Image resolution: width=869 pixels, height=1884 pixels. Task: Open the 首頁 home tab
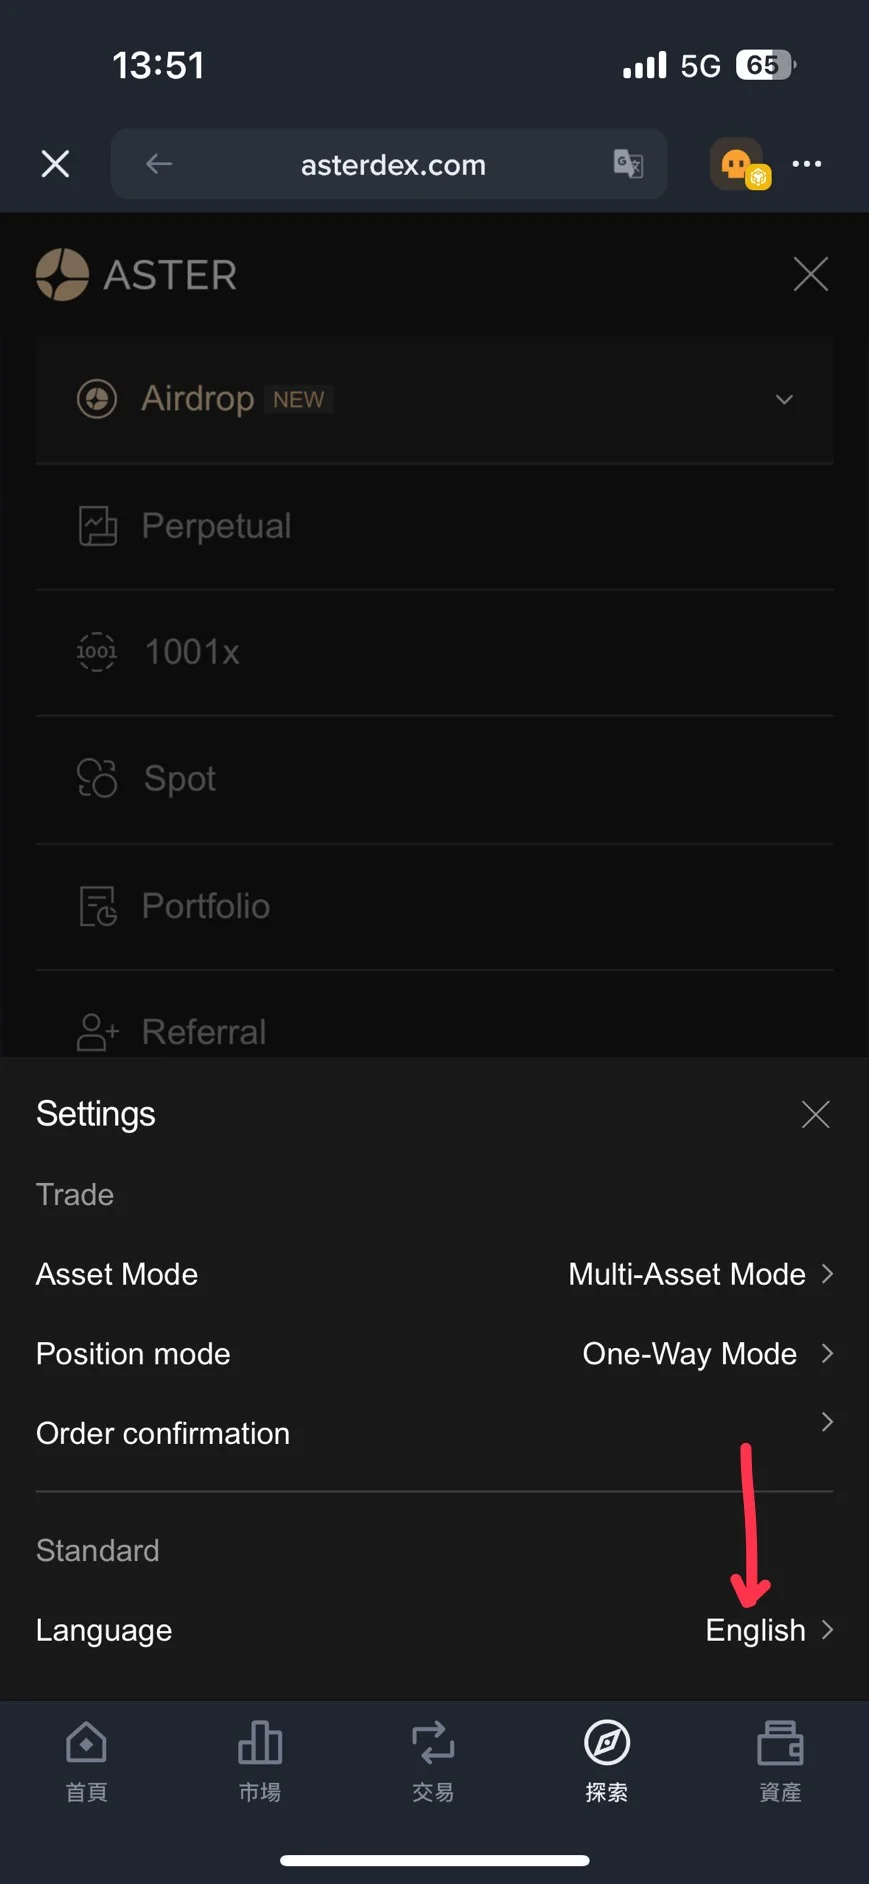tap(87, 1760)
